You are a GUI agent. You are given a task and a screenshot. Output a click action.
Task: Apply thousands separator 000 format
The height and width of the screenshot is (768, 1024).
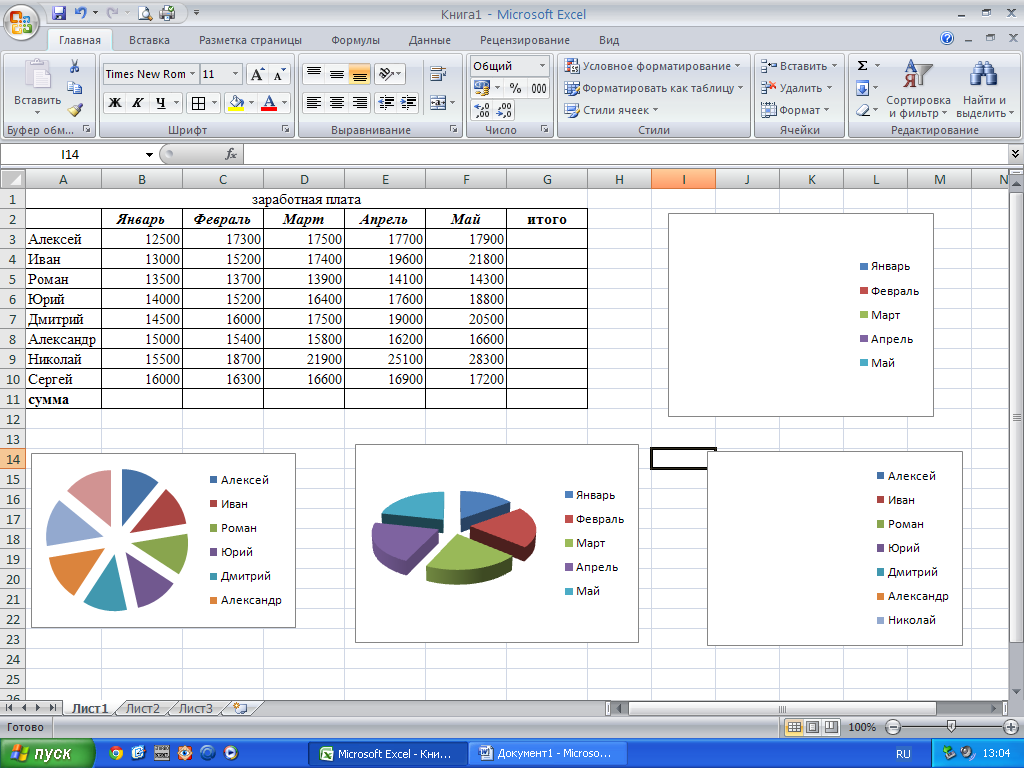tap(539, 88)
